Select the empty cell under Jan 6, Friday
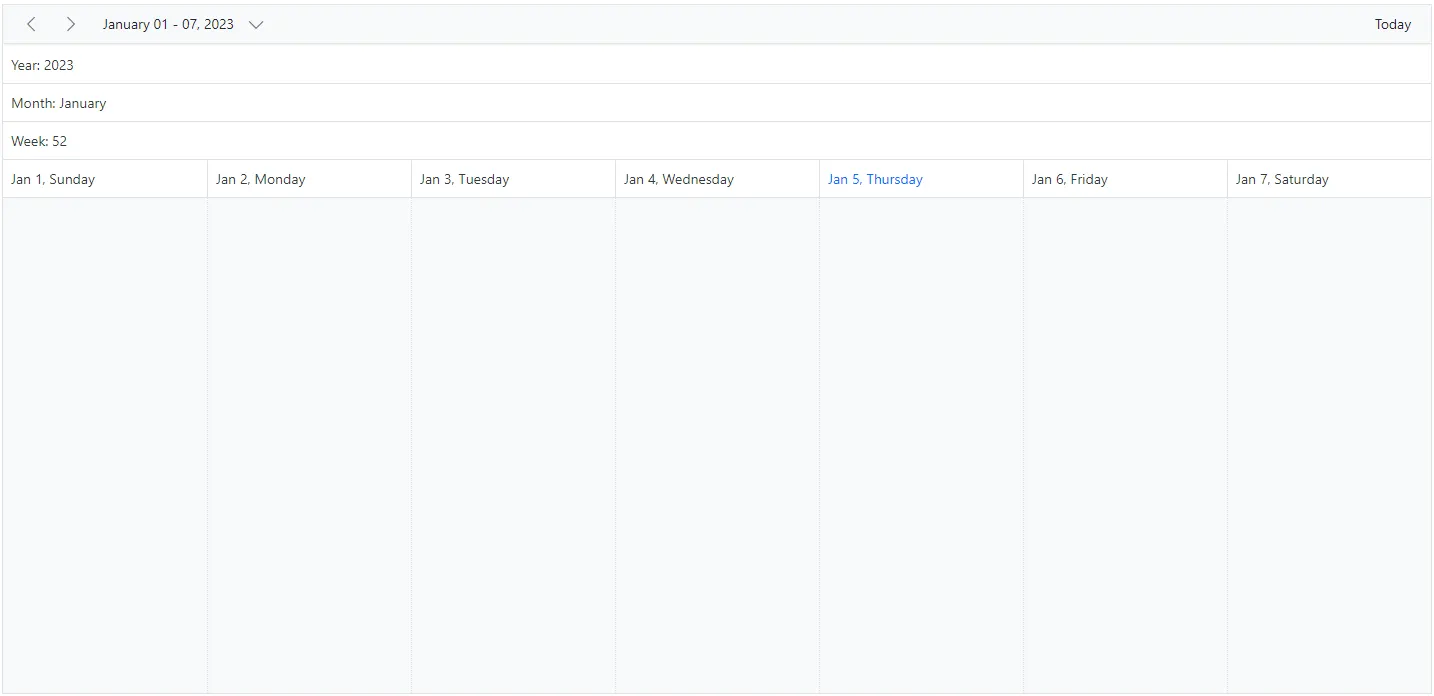This screenshot has height=696, width=1434. [1125, 445]
